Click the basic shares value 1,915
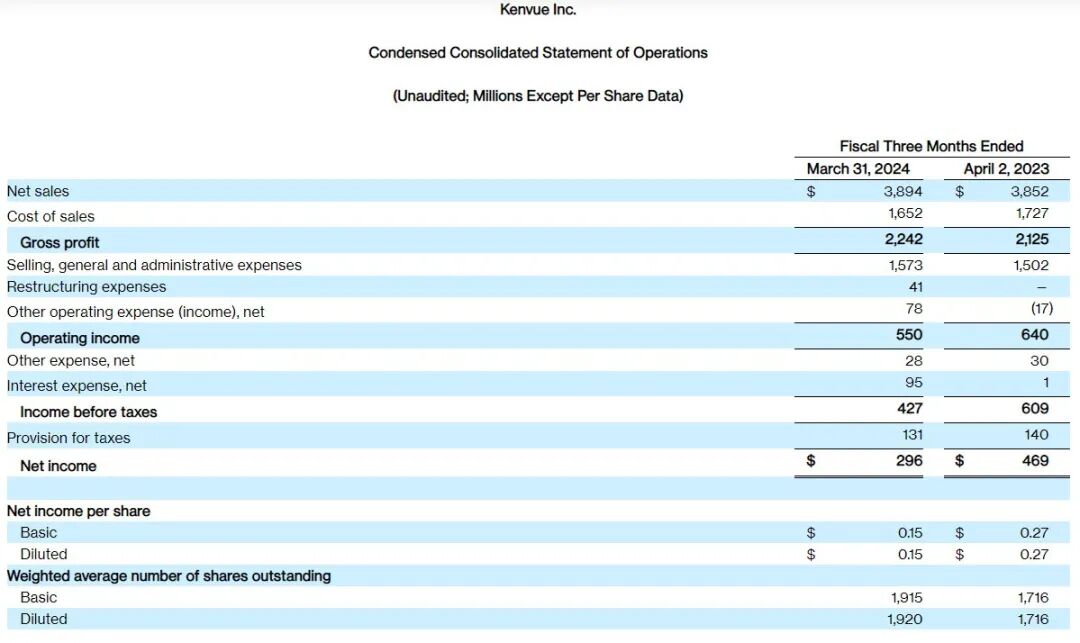The width and height of the screenshot is (1080, 643). click(907, 598)
